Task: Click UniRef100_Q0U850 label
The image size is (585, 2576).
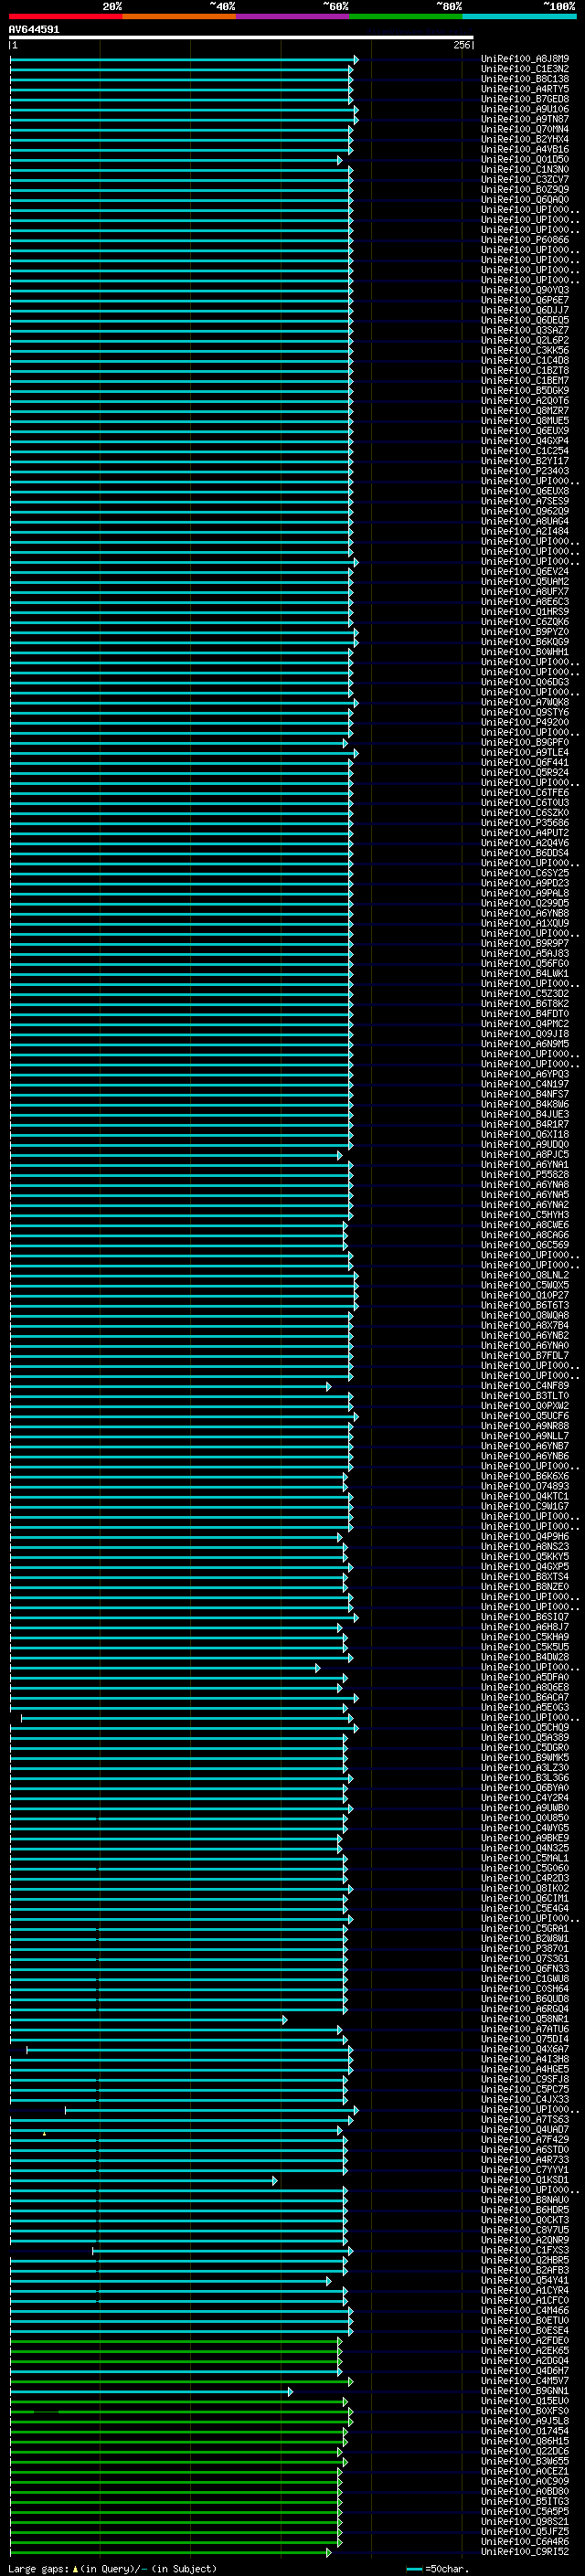Action: tap(525, 1818)
